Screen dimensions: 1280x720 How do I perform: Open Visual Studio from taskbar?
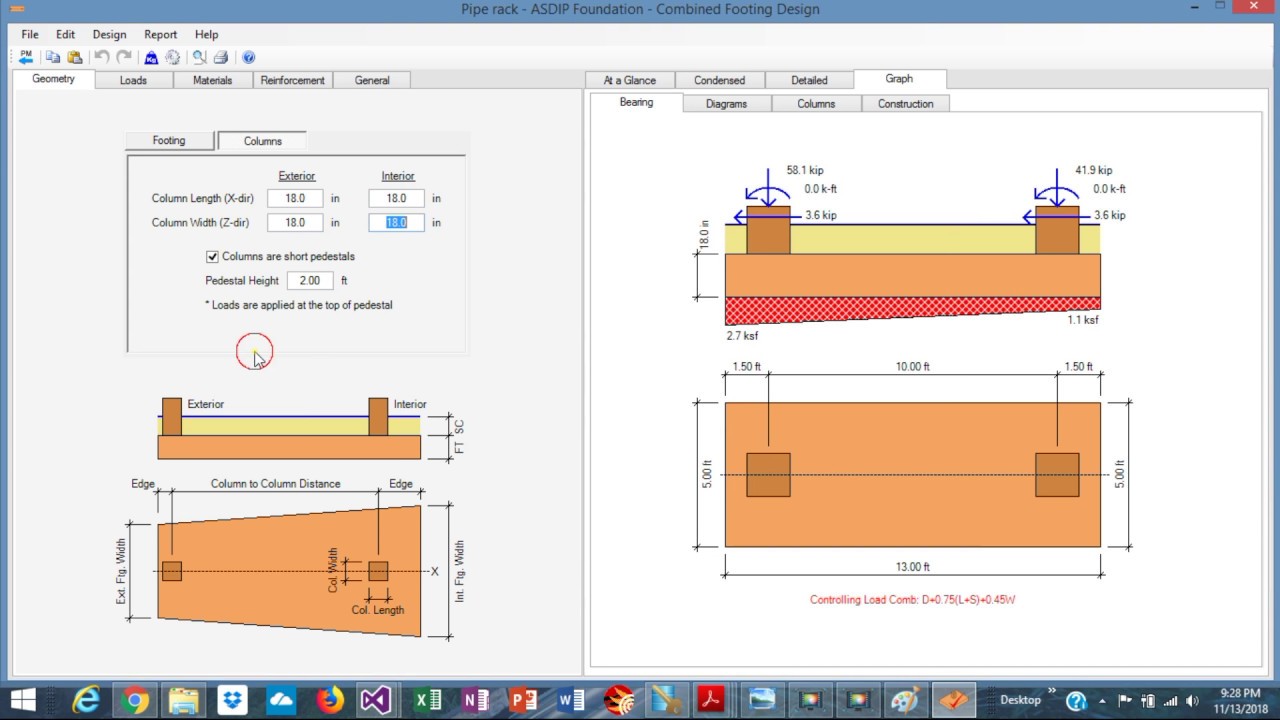pos(377,700)
